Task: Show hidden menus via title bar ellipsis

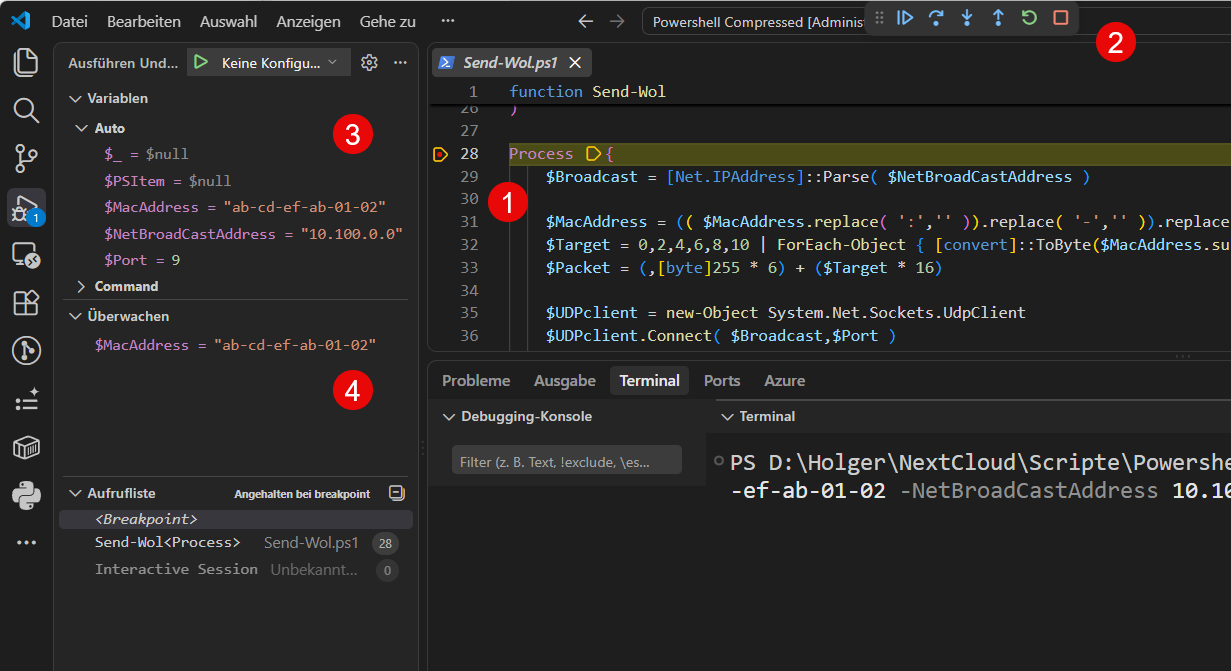Action: [448, 21]
